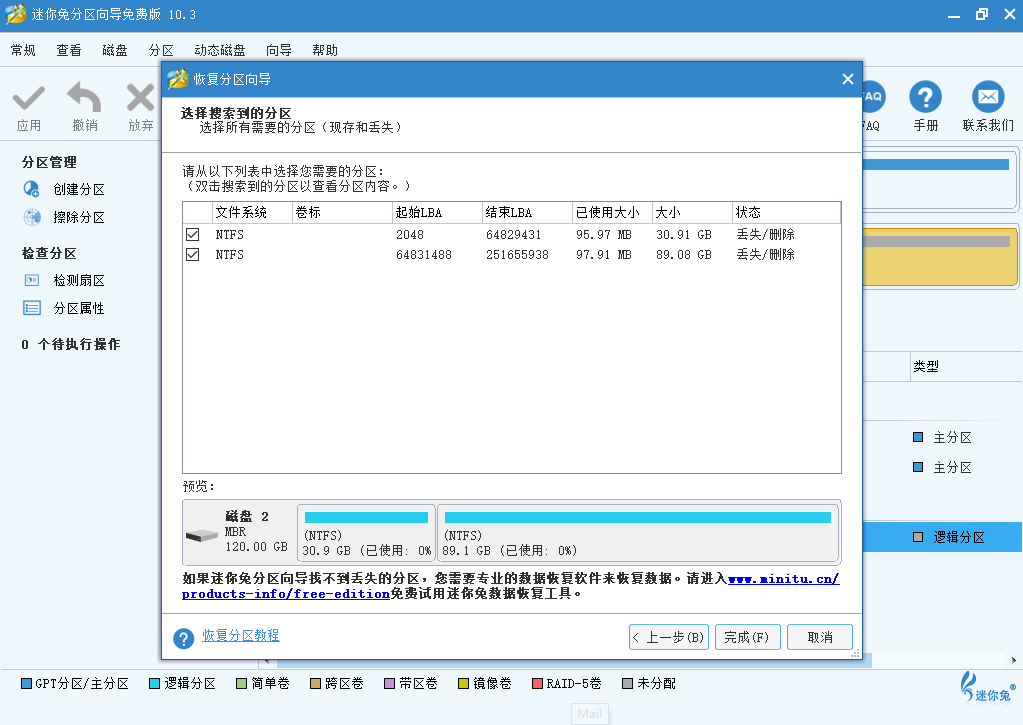1023x725 pixels.
Task: Click the Undo (撤销) arrow icon
Action: (84, 97)
